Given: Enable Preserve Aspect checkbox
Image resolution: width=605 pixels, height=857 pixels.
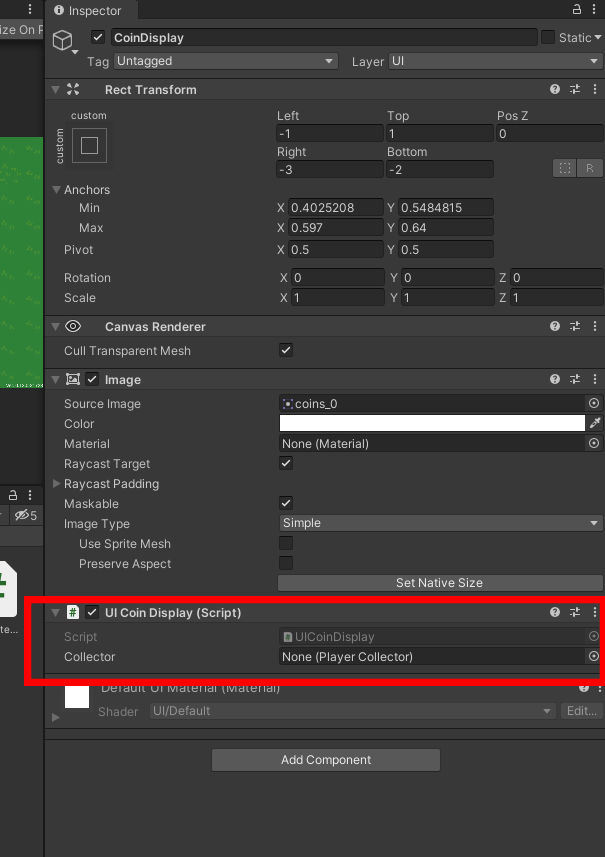Looking at the screenshot, I should (286, 563).
